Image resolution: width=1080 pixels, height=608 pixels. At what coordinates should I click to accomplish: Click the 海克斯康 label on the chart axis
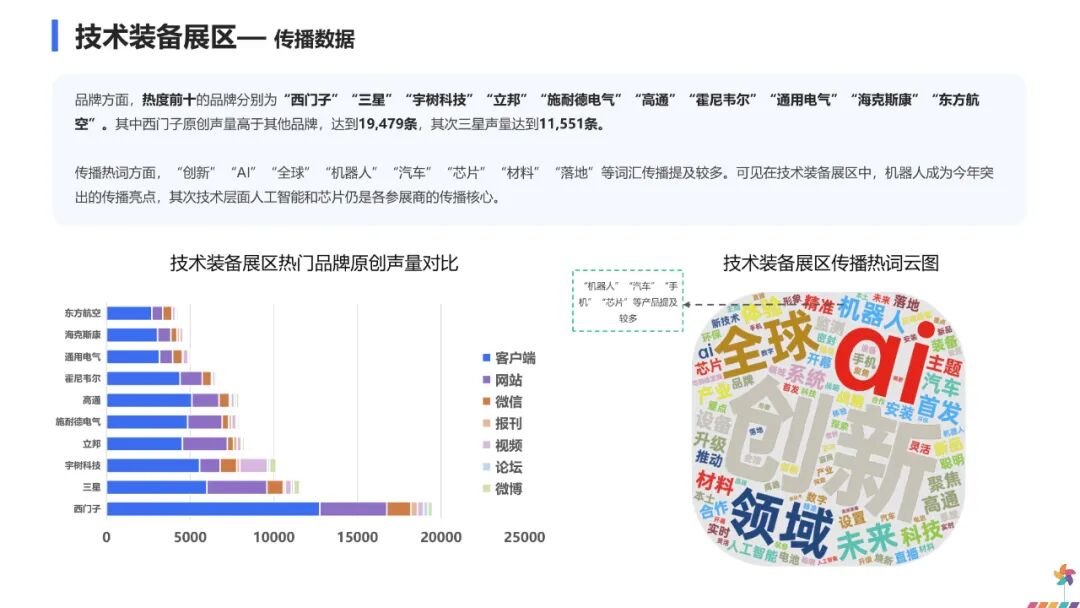[x=83, y=335]
